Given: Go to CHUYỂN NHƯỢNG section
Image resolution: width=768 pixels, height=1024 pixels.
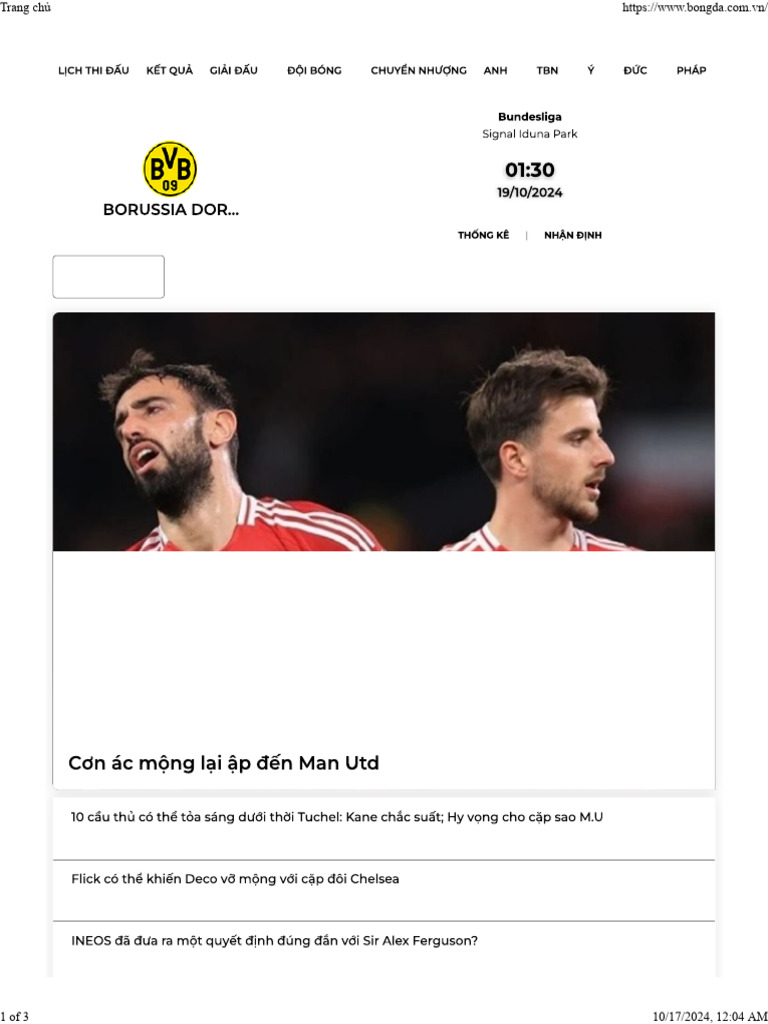Looking at the screenshot, I should click(419, 71).
